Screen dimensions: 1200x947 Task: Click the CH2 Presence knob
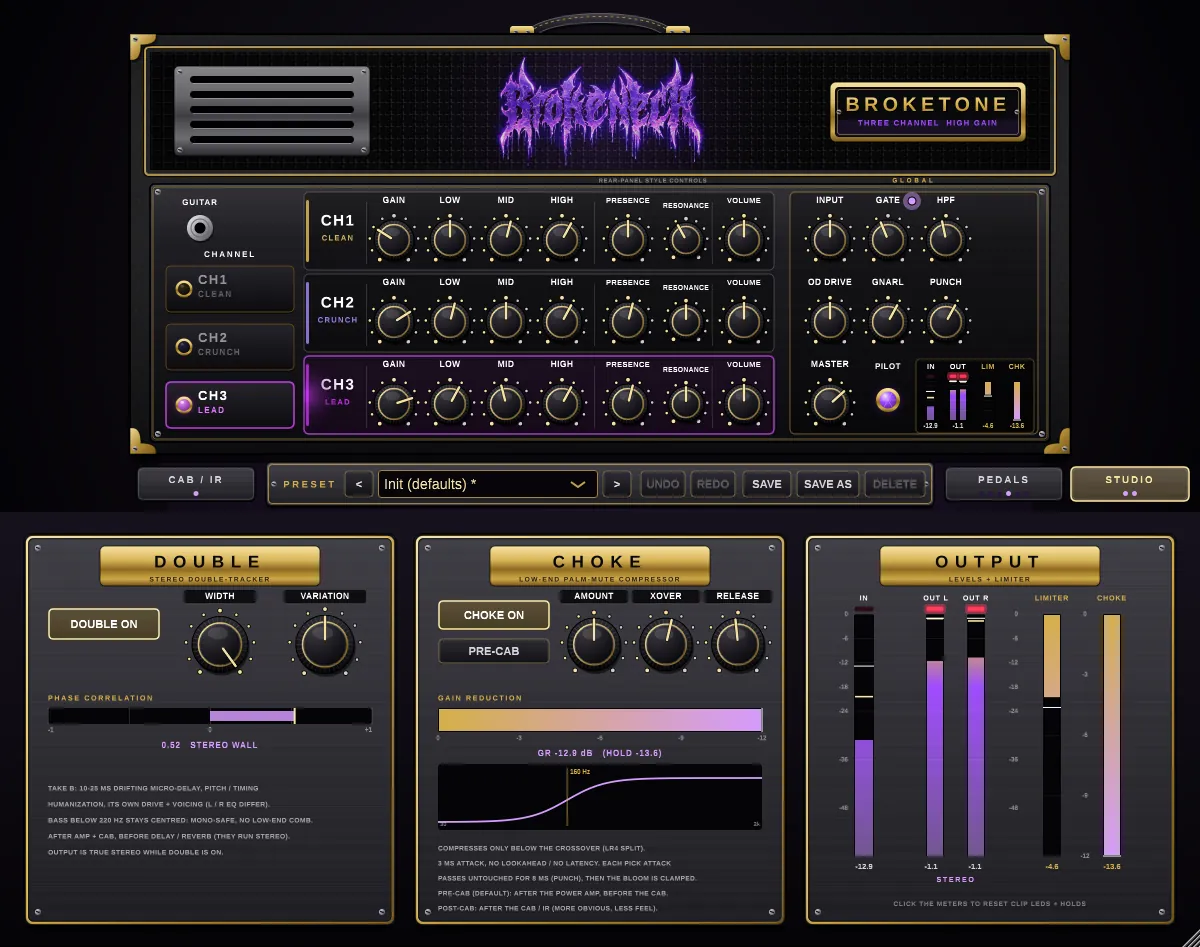click(x=628, y=322)
